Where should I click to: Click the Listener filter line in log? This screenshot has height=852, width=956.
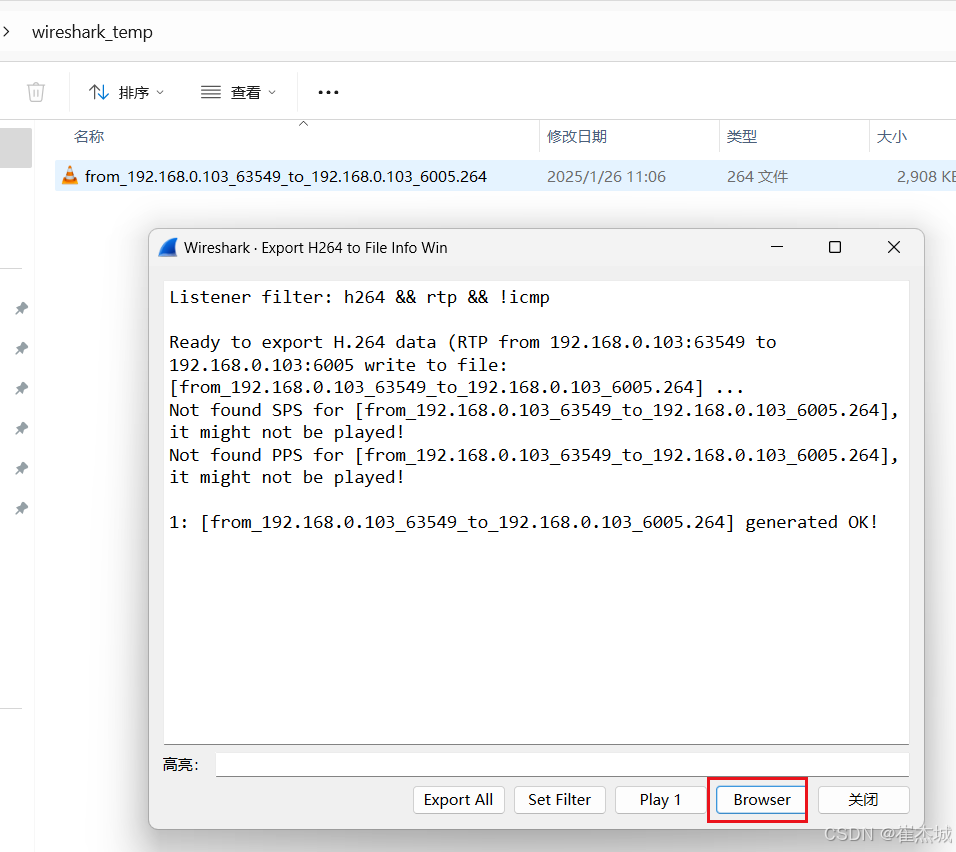pos(359,297)
